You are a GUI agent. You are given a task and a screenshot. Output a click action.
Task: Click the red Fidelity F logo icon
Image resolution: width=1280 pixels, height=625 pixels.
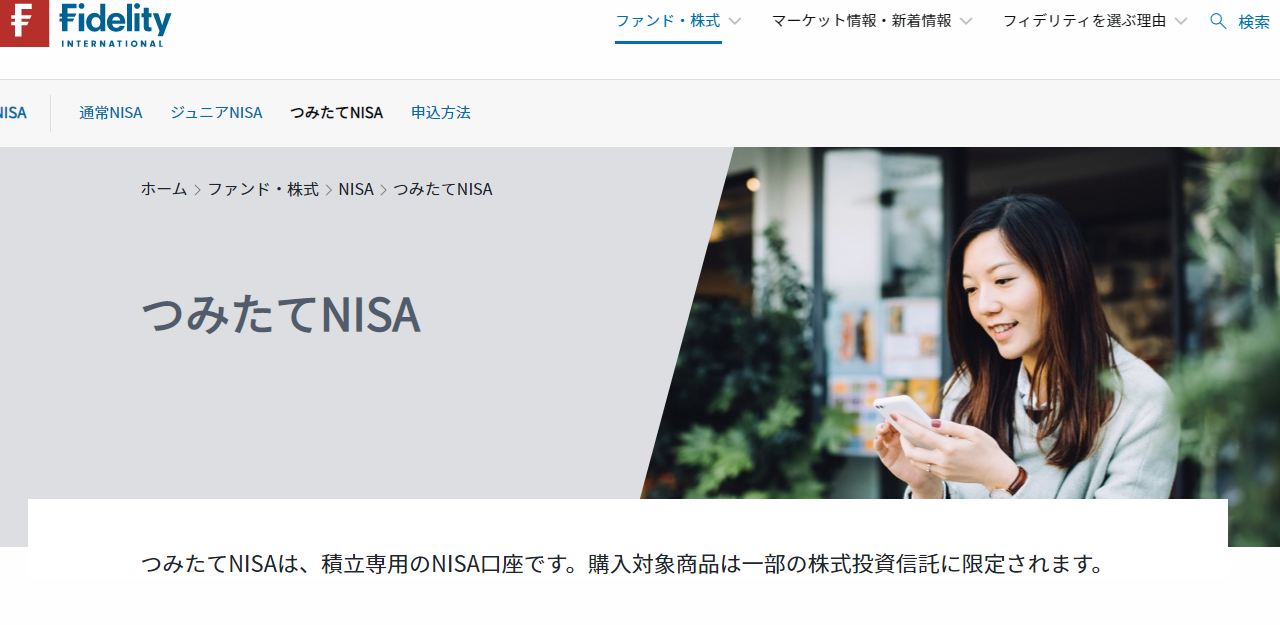point(24,23)
